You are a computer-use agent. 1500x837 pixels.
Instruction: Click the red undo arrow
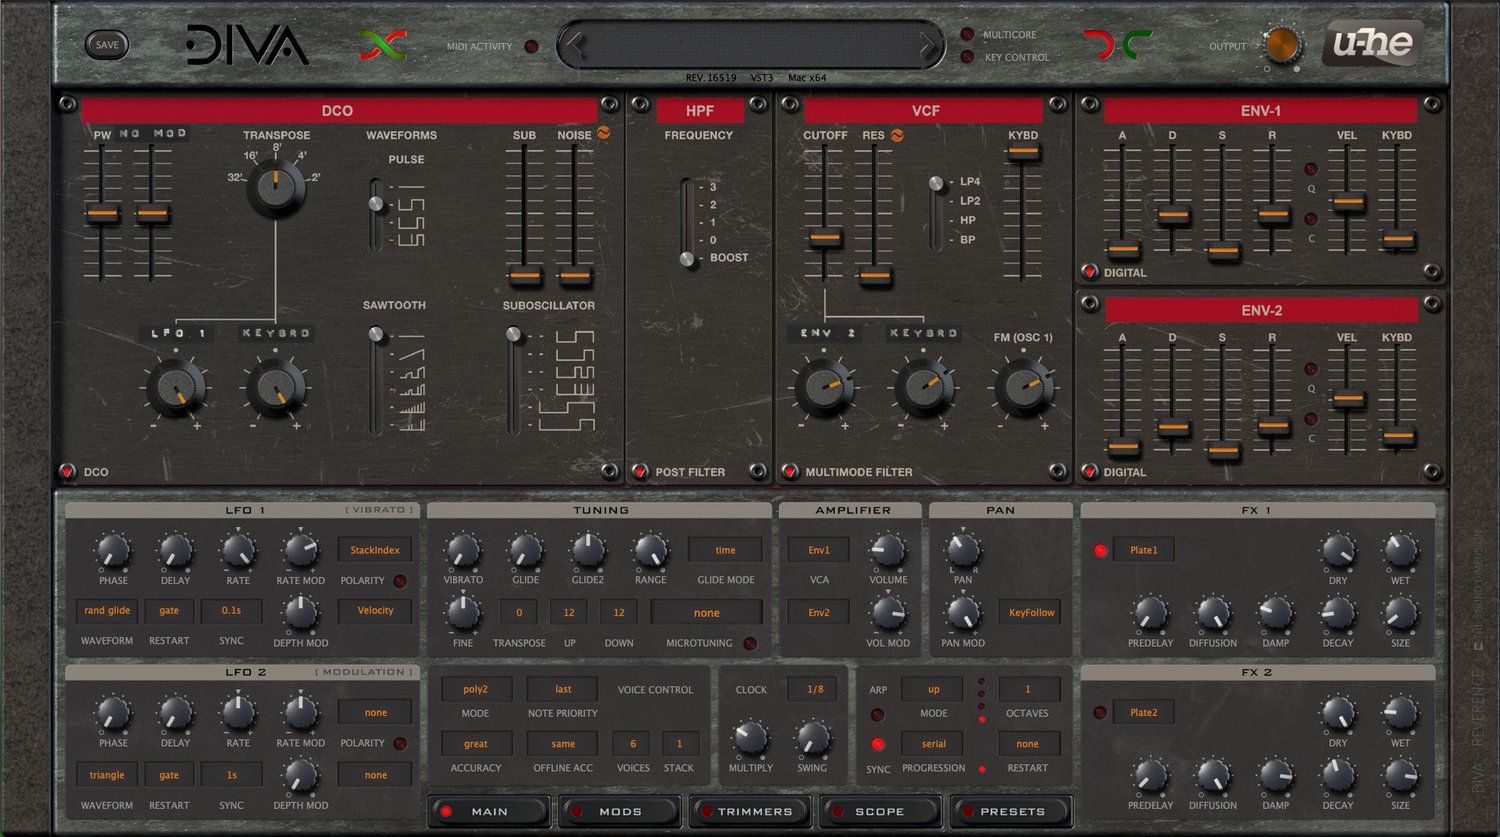click(1097, 44)
